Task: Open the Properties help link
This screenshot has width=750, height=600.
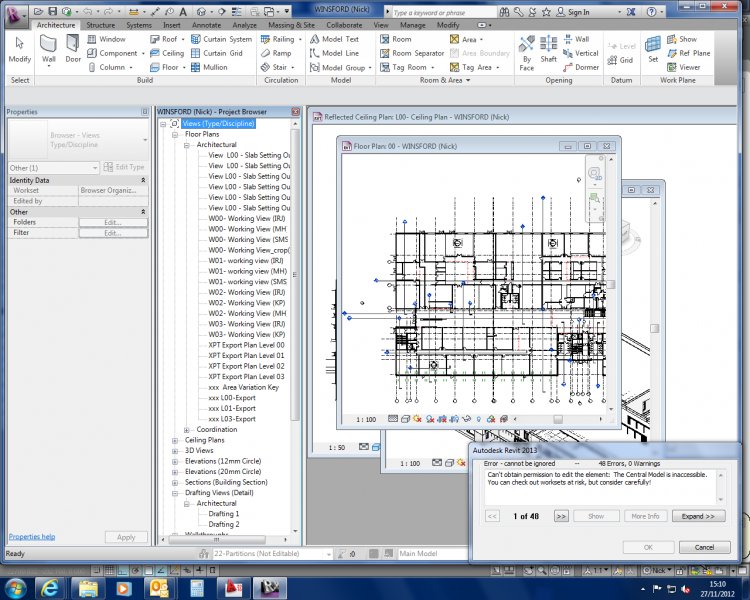Action: click(32, 537)
